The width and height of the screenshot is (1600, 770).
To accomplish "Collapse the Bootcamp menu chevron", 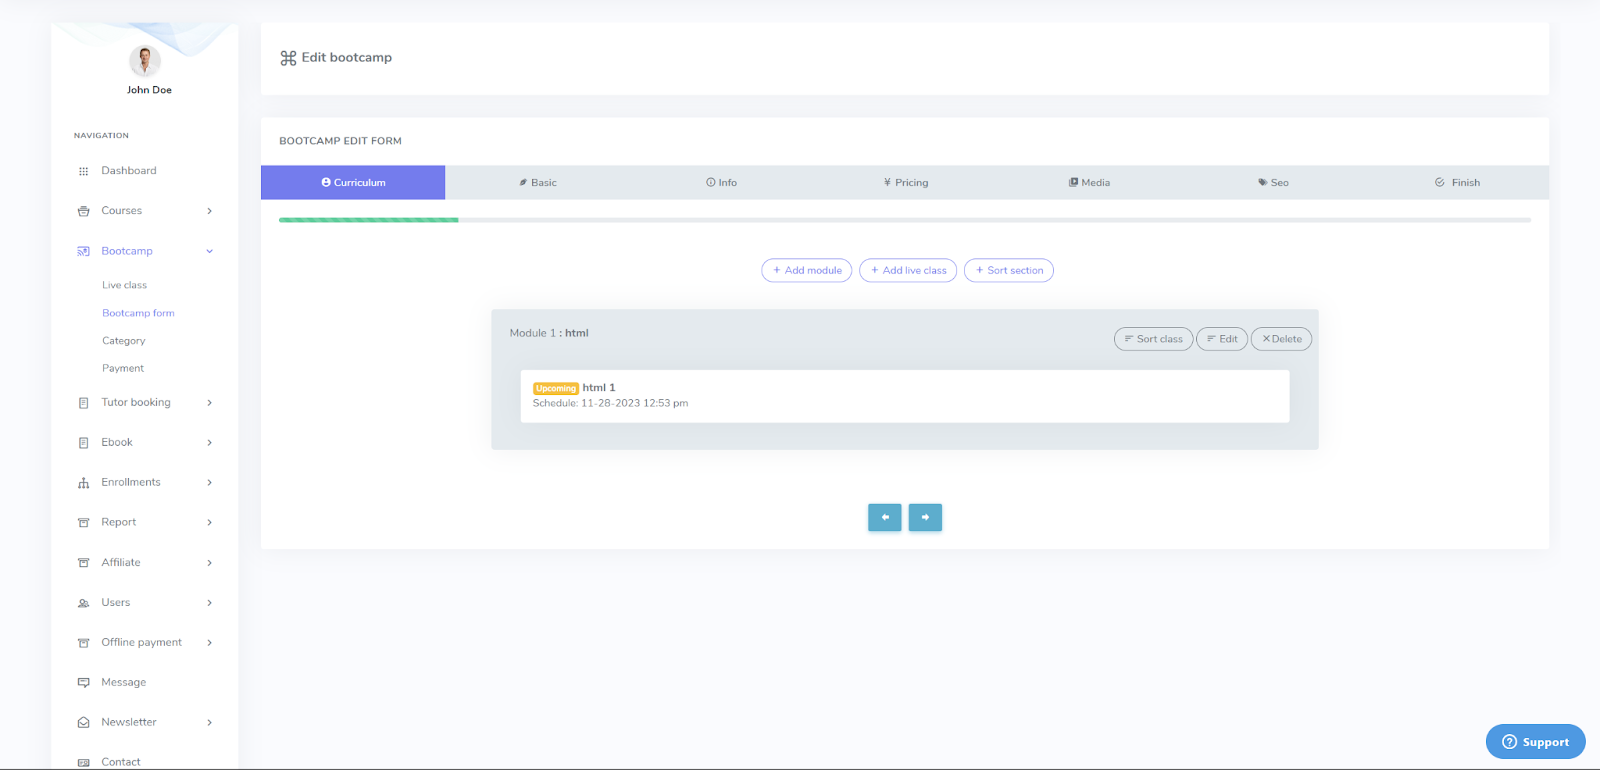I will coord(209,251).
